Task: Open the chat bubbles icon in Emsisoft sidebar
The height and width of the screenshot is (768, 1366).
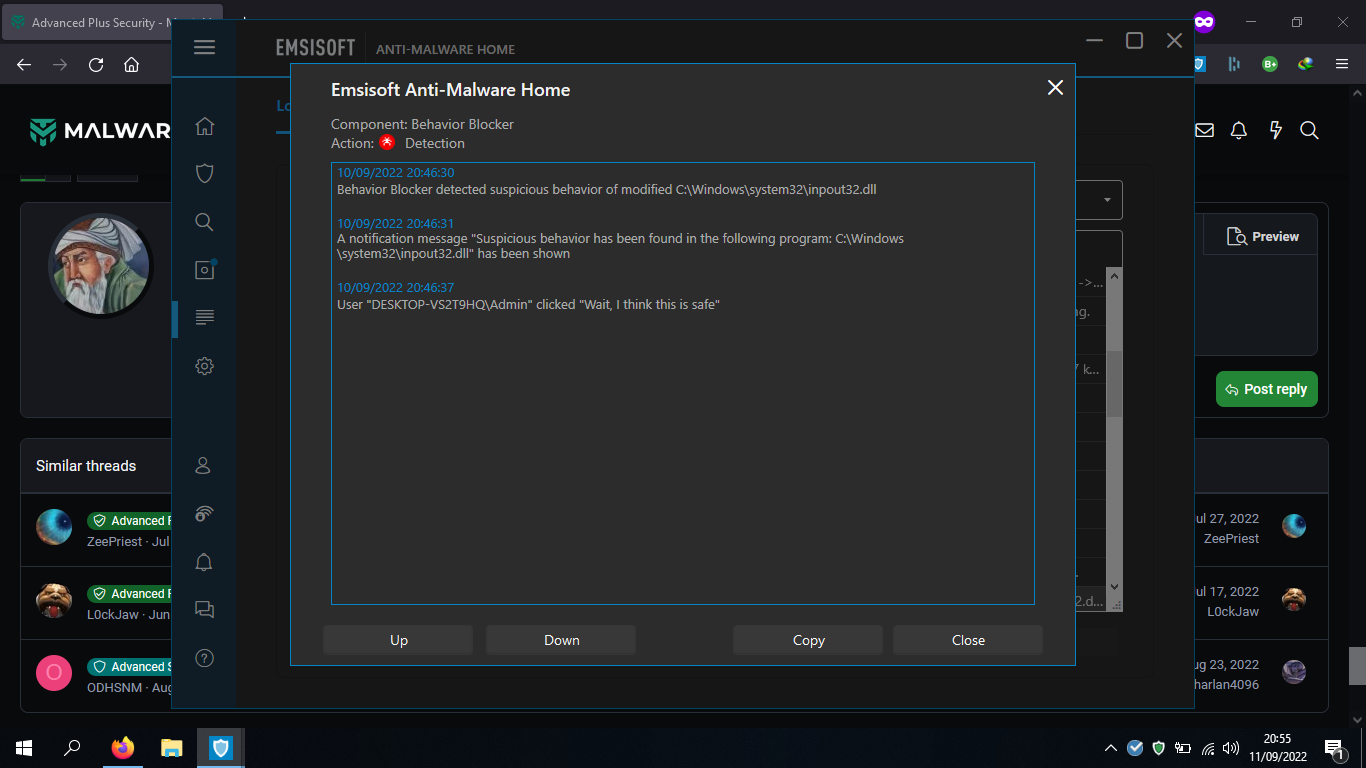Action: 204,609
